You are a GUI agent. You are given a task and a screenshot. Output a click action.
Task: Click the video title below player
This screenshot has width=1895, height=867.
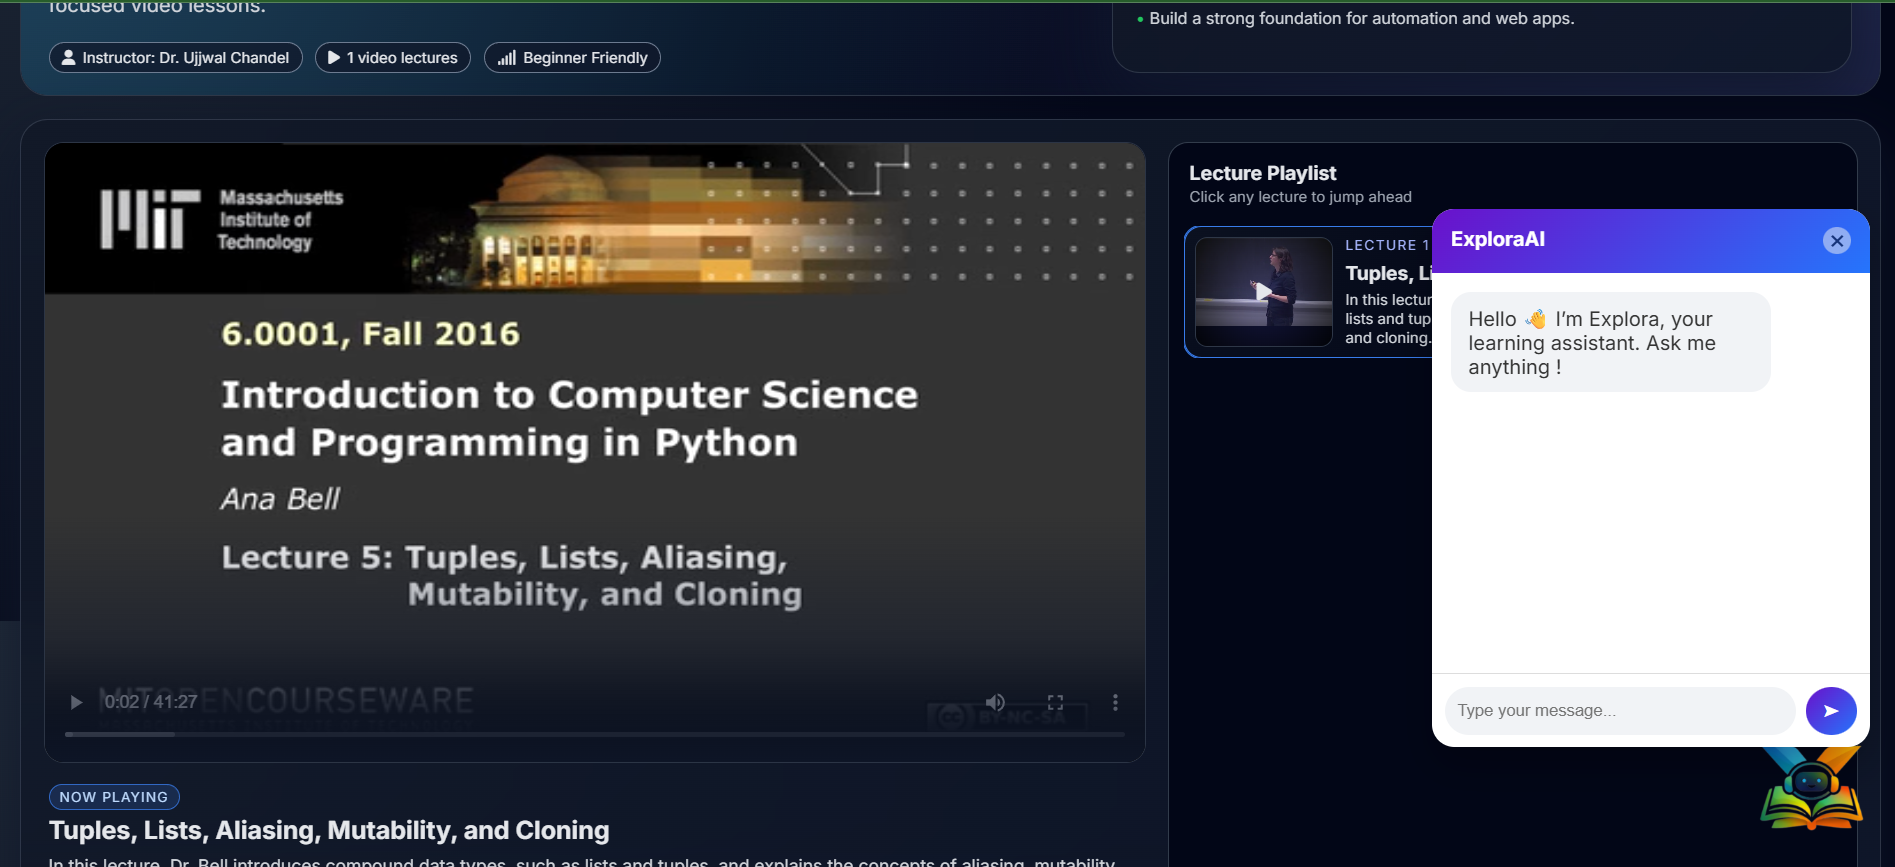pos(329,830)
